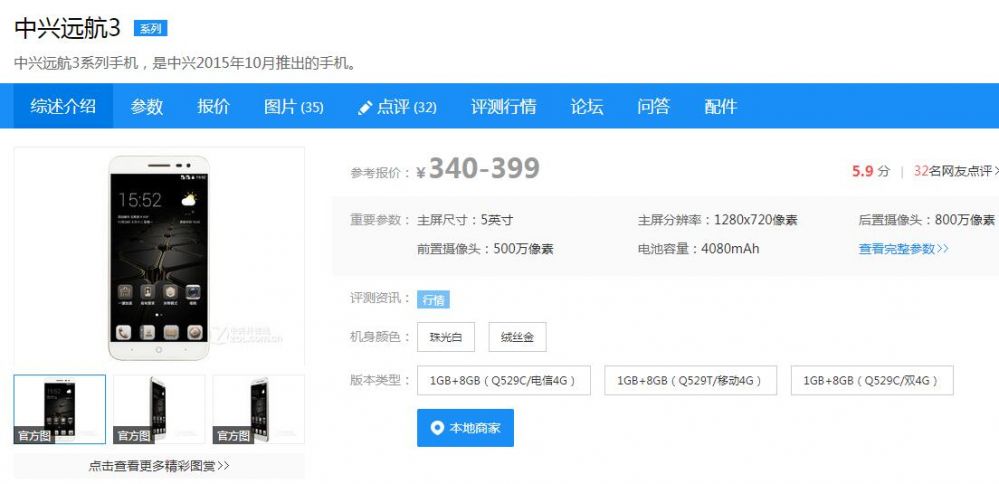The width and height of the screenshot is (999, 484).
Task: Click the pencil icon beside 点评
Action: coord(364,108)
